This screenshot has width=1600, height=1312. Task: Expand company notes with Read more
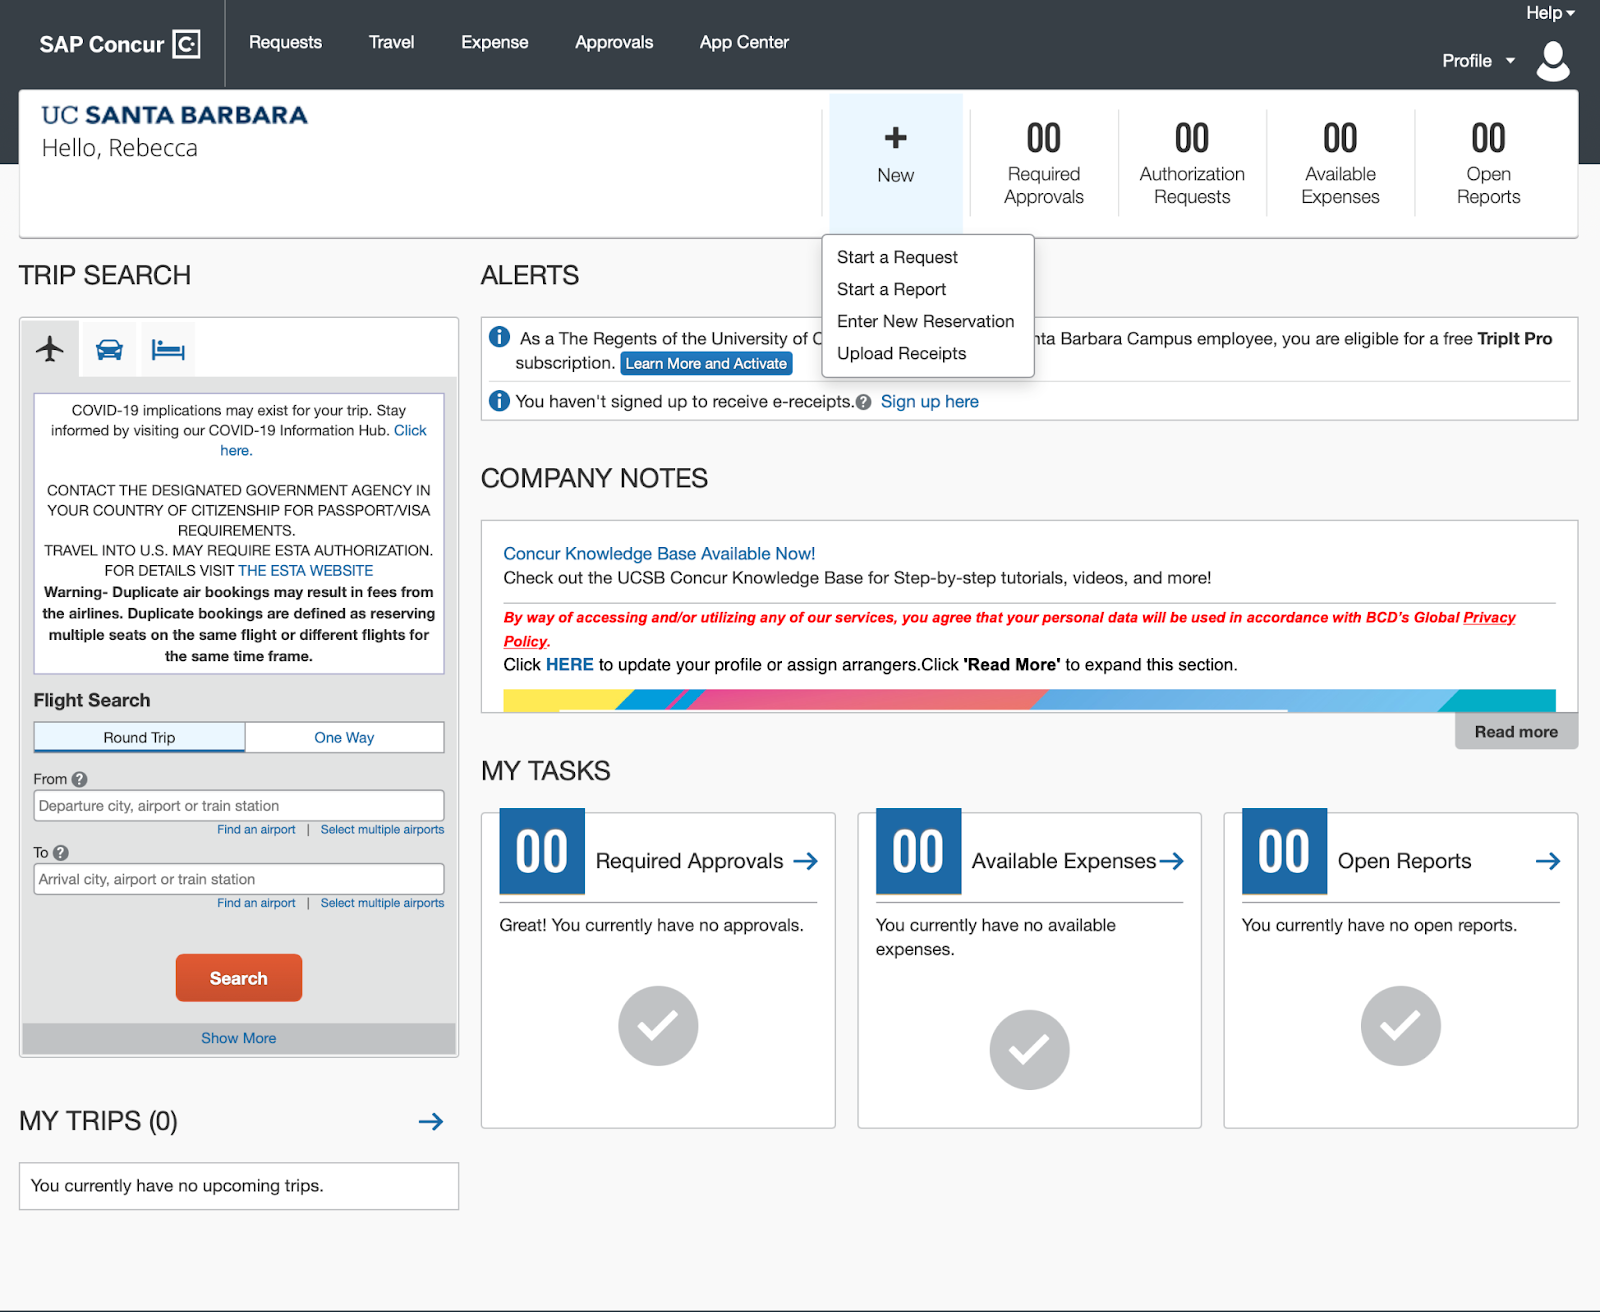tap(1516, 732)
